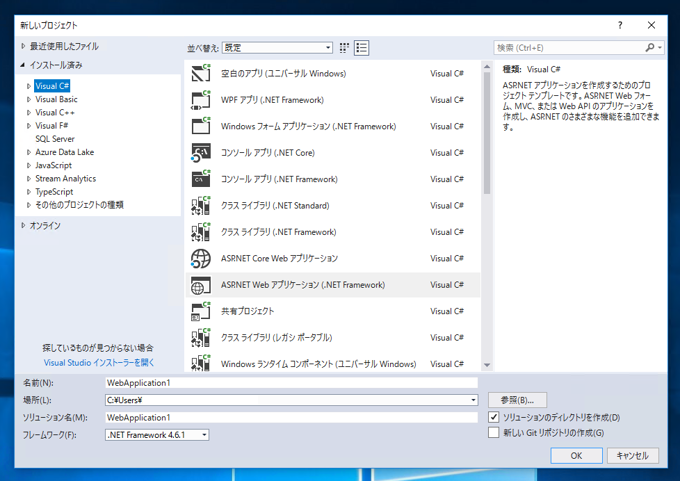This screenshot has height=481, width=680.
Task: Select the 共有プロジェクト template row text
Action: (247, 311)
